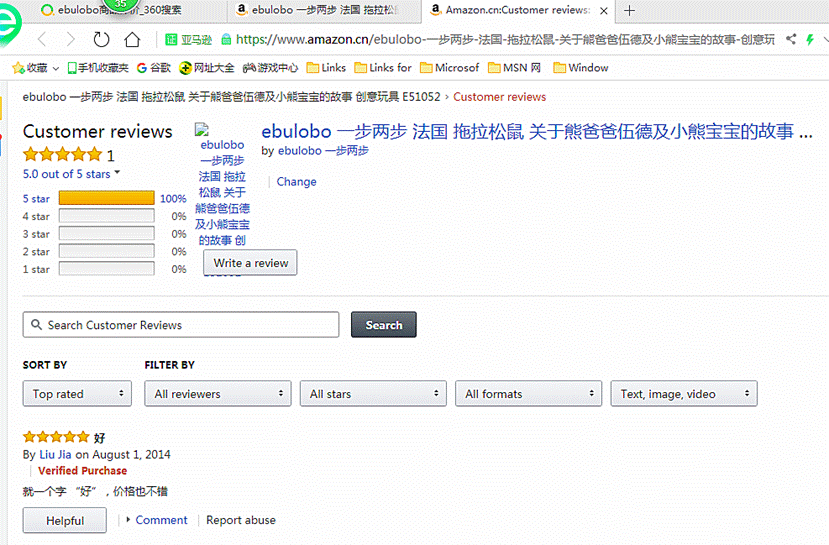Mark the review as Helpful

[65, 521]
